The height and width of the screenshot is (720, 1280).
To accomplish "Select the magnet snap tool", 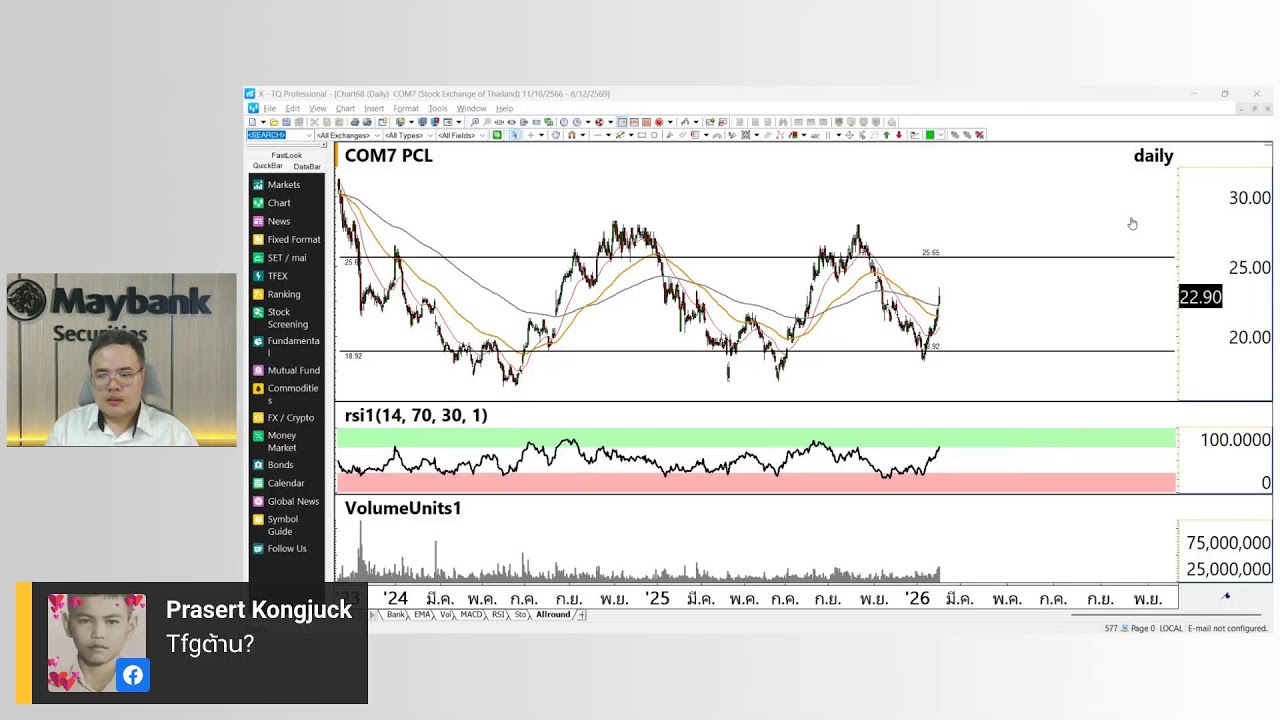I will click(x=572, y=135).
